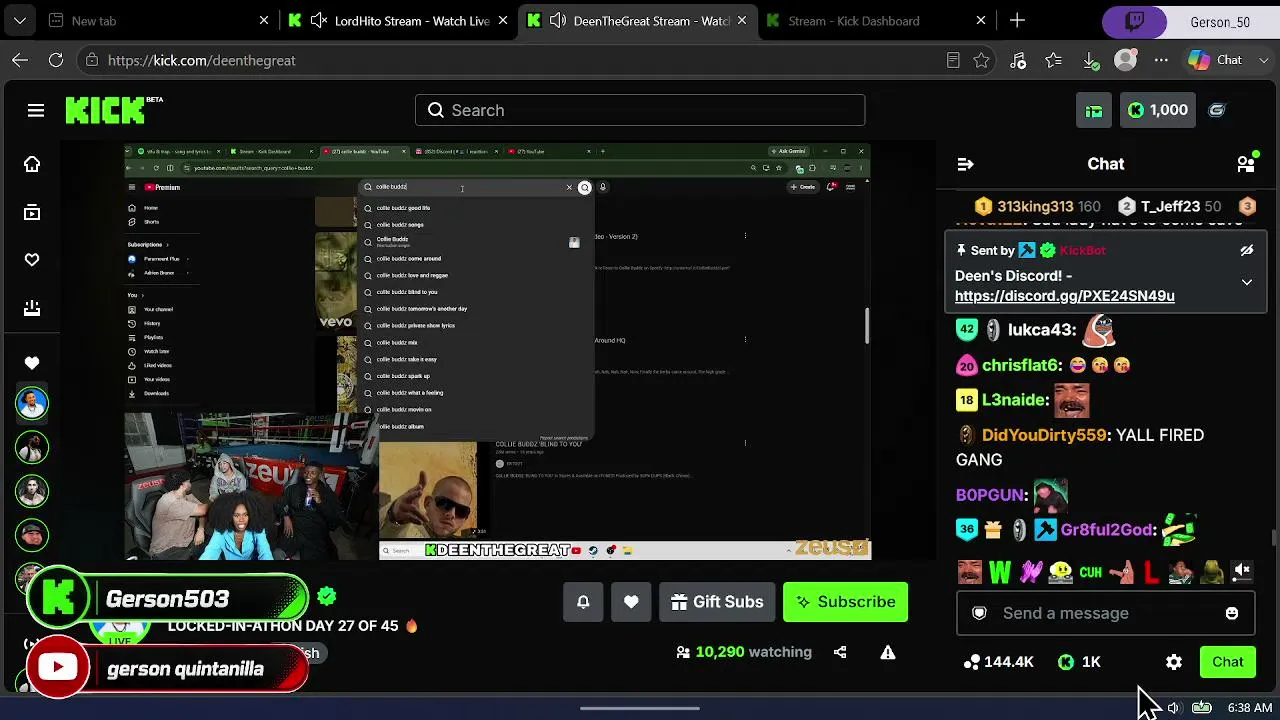1280x720 pixels.
Task: Toggle stream notifications bell
Action: pos(583,602)
